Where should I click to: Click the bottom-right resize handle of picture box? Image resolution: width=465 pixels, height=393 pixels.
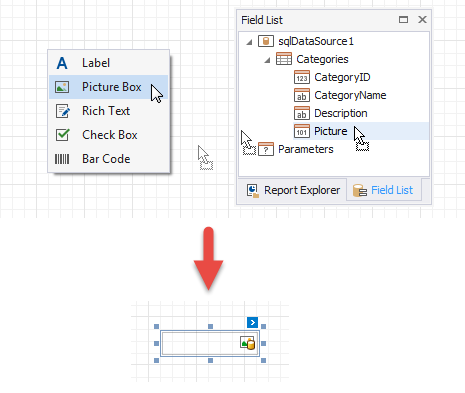tap(264, 360)
